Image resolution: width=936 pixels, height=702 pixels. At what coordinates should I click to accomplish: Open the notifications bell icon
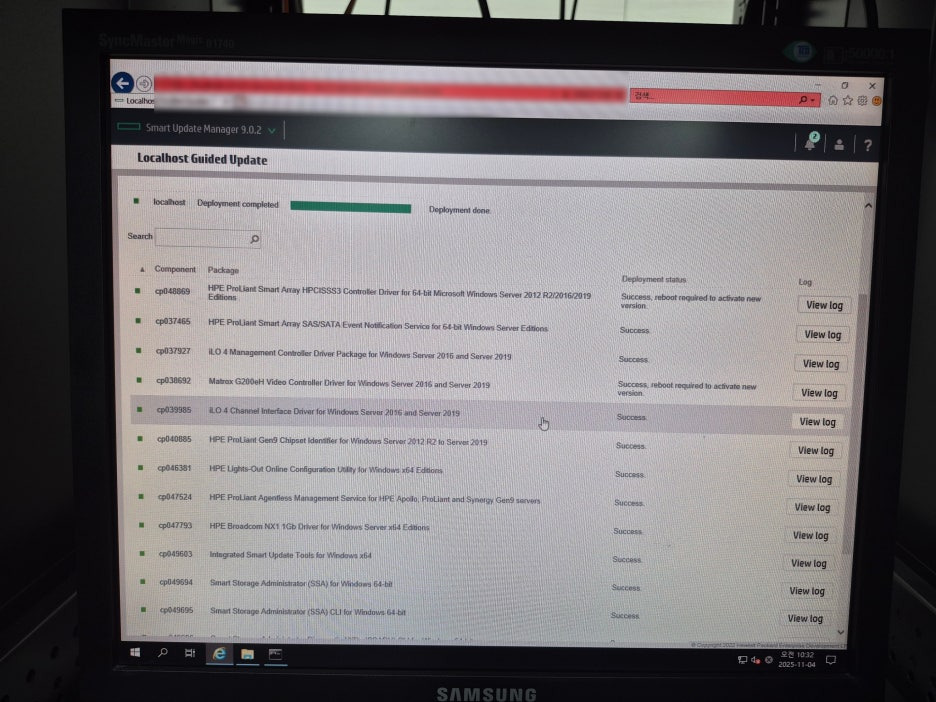(810, 142)
